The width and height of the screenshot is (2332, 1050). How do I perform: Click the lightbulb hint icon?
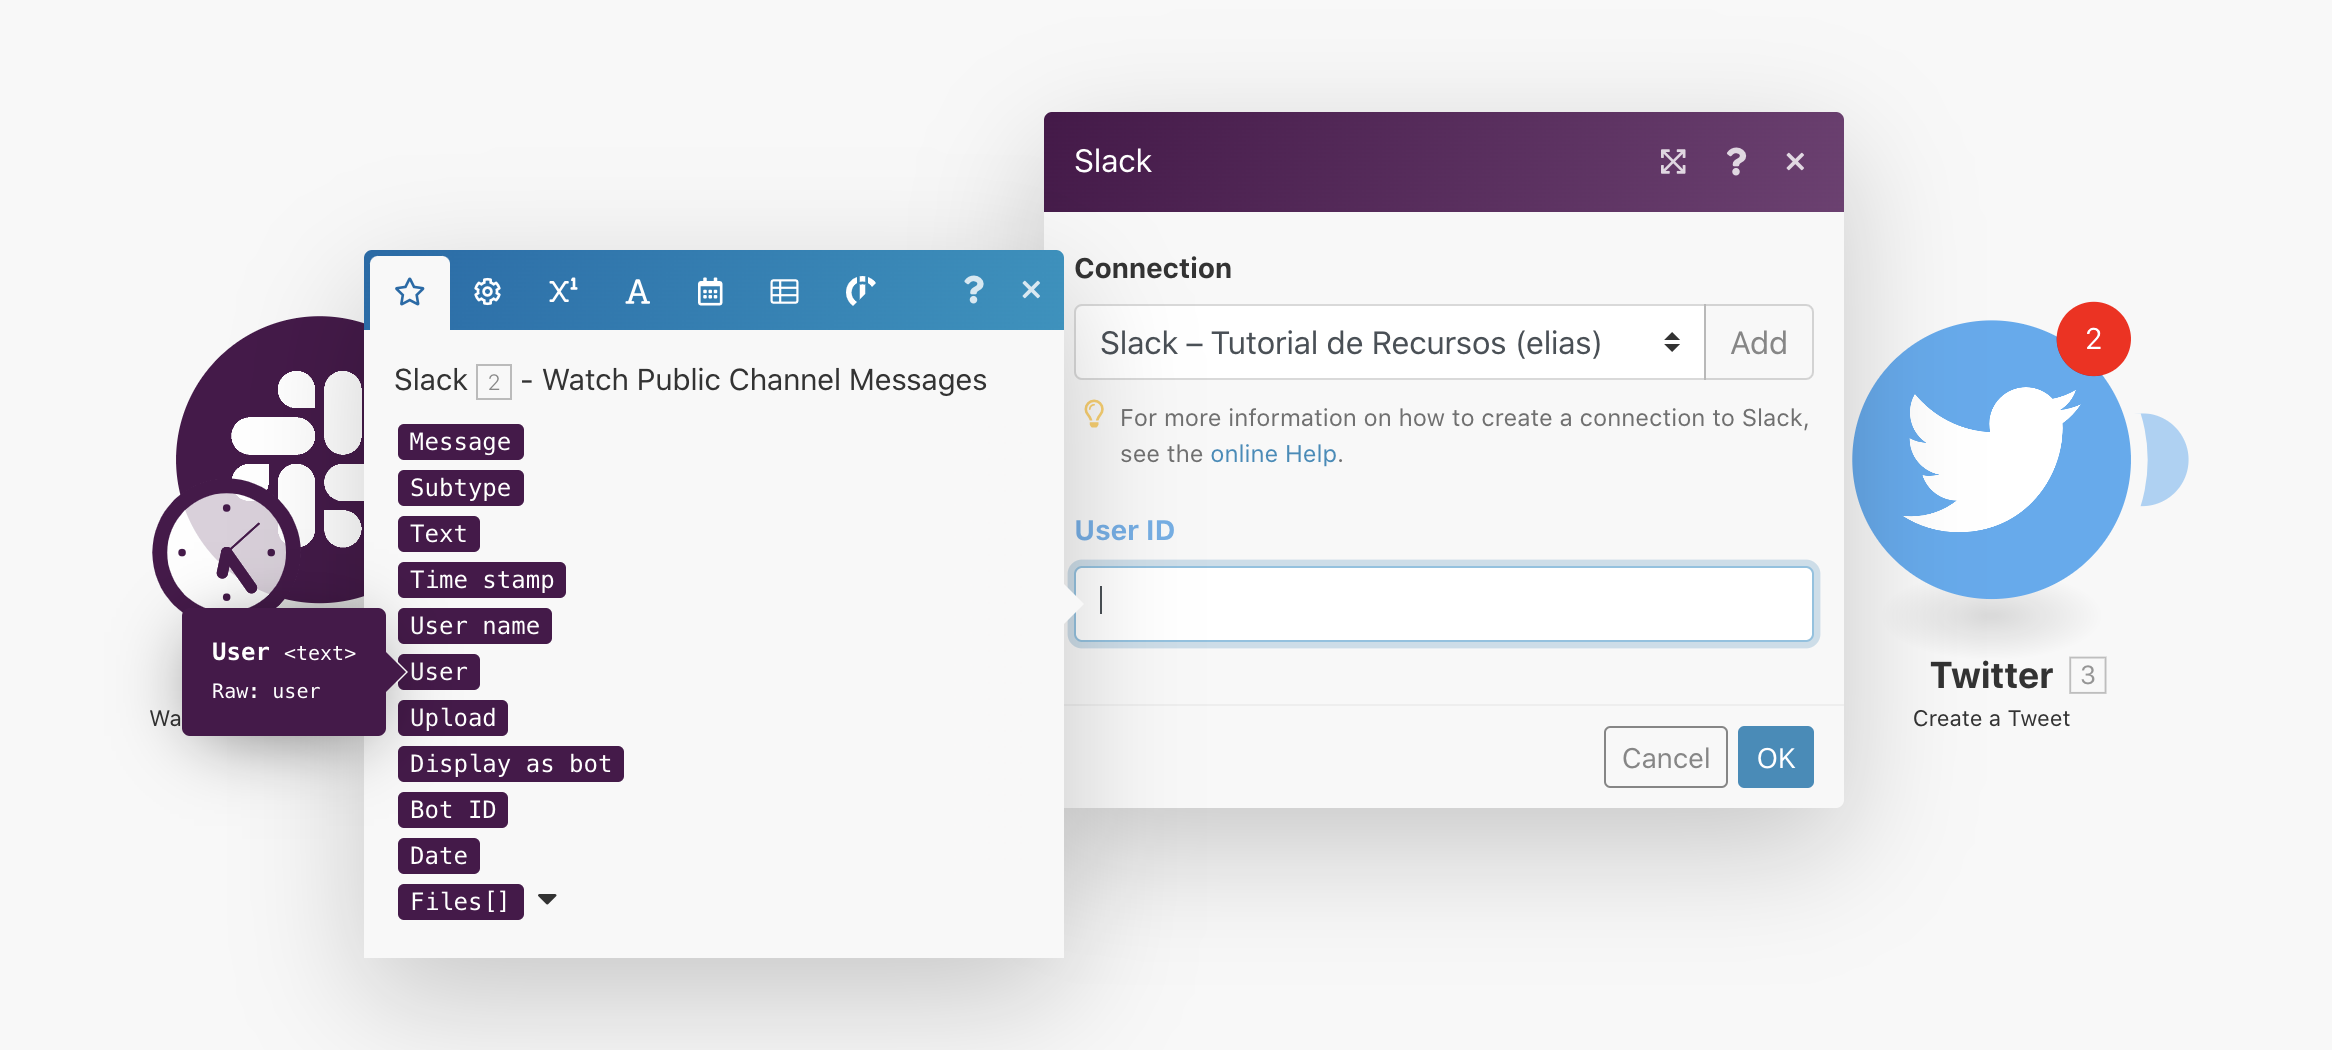pos(1094,414)
